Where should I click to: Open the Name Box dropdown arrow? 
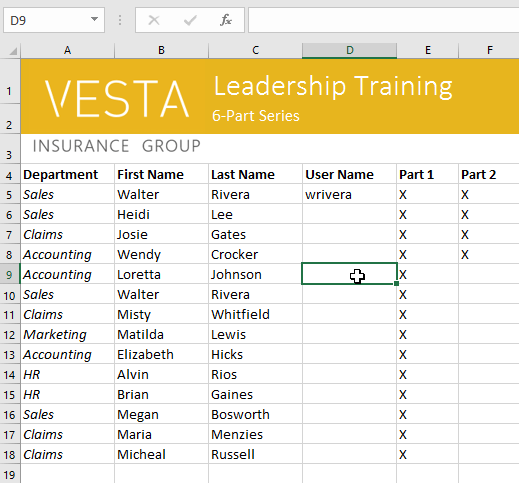coord(94,20)
